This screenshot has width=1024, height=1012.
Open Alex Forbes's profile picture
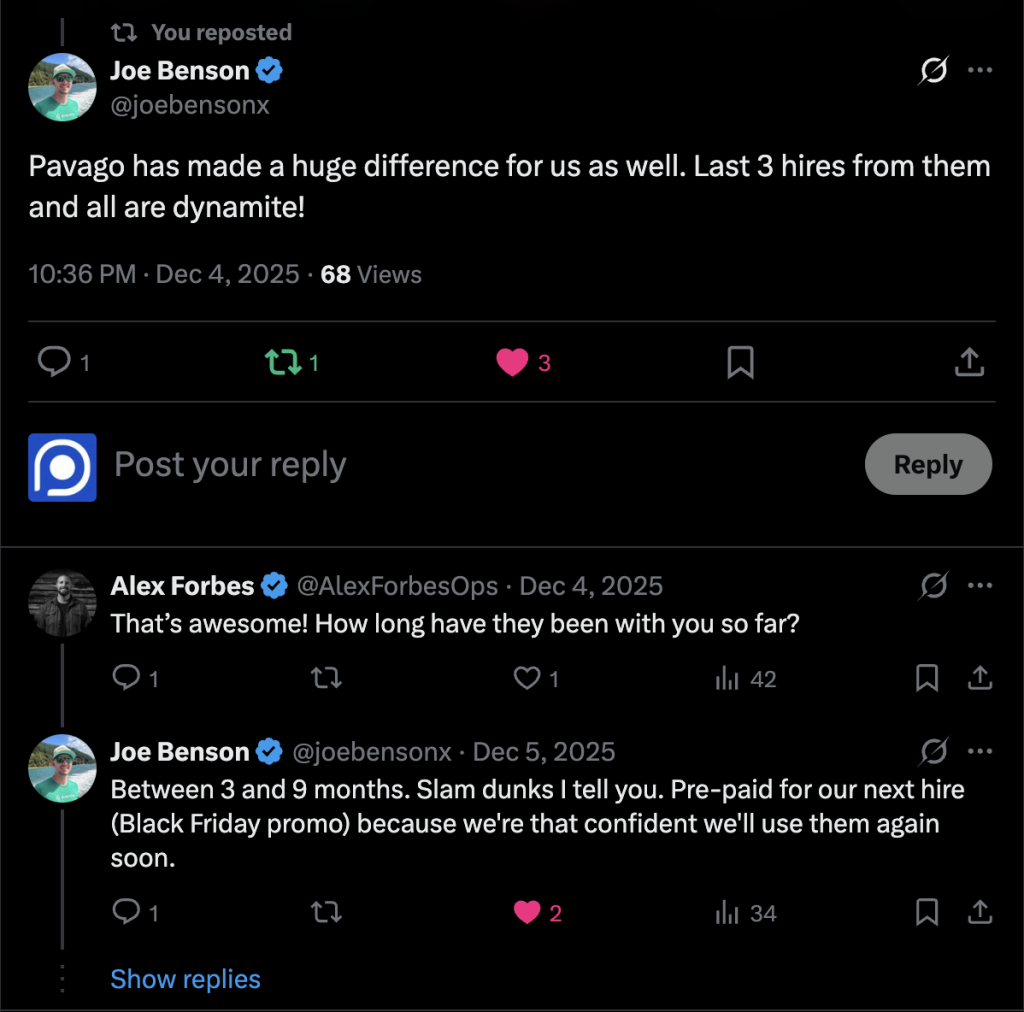pos(63,604)
